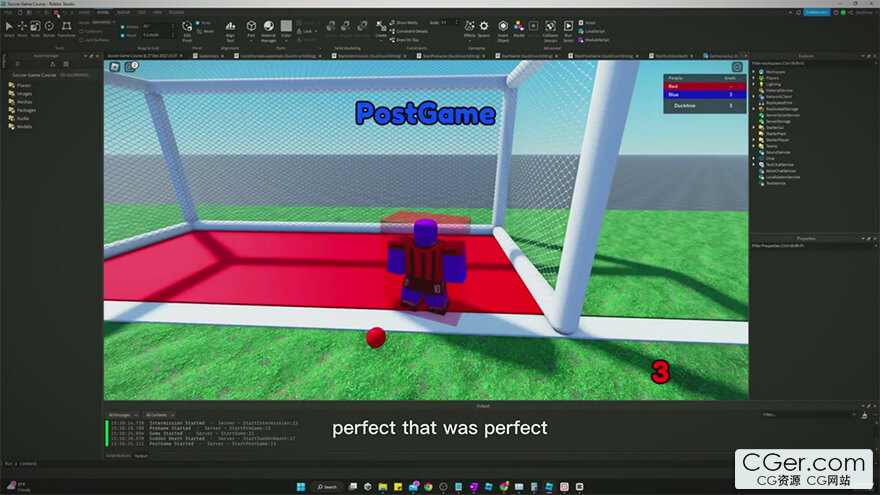Open Collision Groups editor
The height and width of the screenshot is (495, 880).
[550, 28]
